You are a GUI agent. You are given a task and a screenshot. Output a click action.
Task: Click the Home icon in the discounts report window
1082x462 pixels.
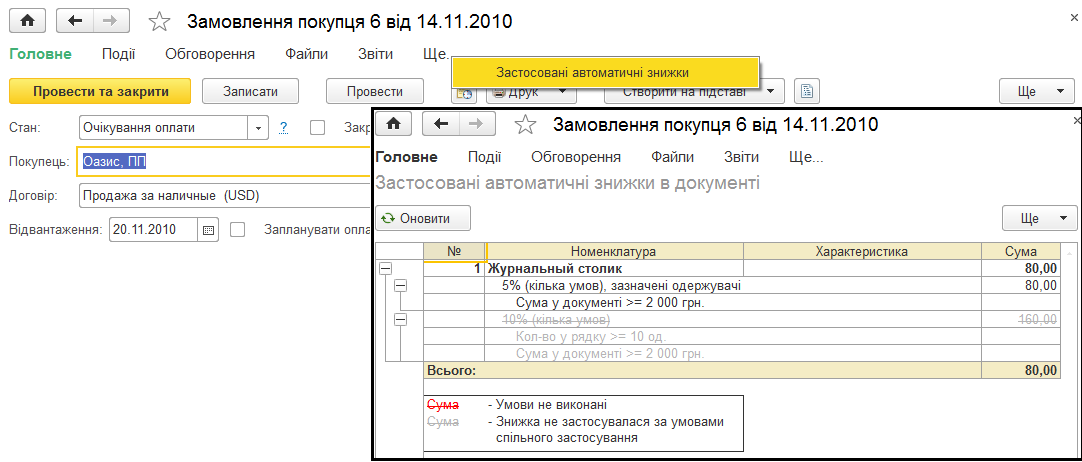[x=393, y=124]
